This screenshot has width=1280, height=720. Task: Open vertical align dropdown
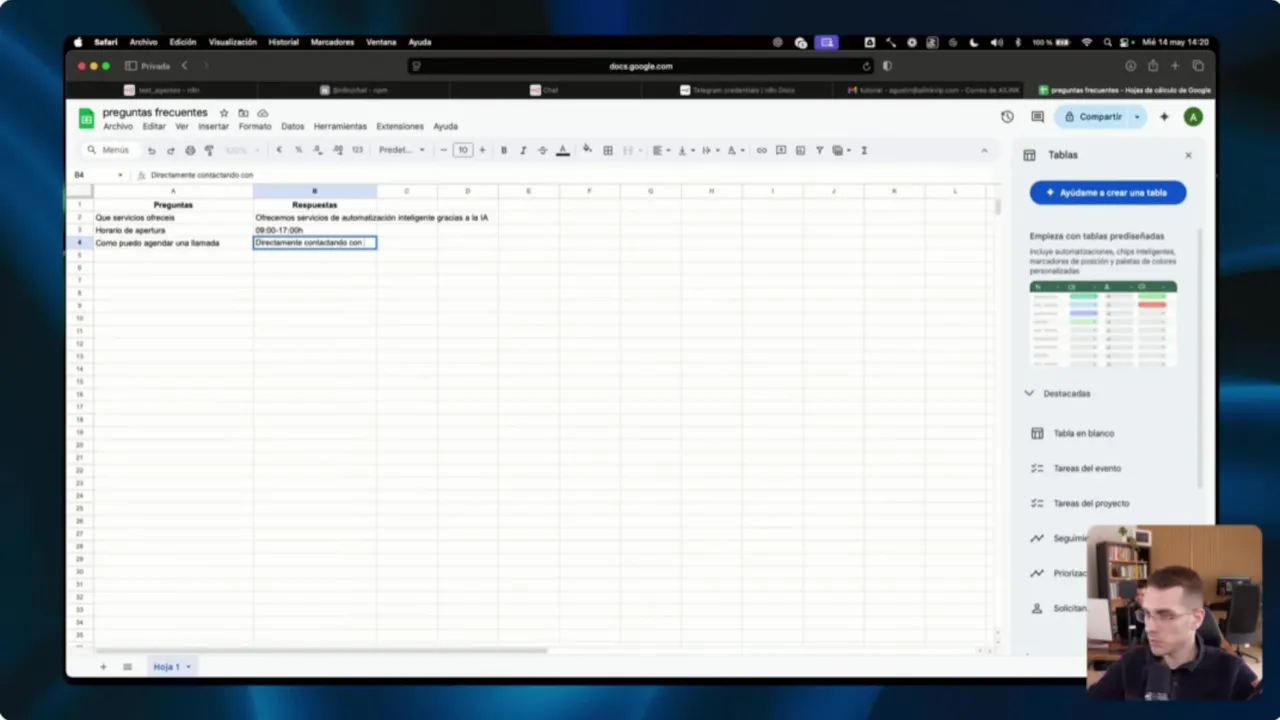pos(685,150)
